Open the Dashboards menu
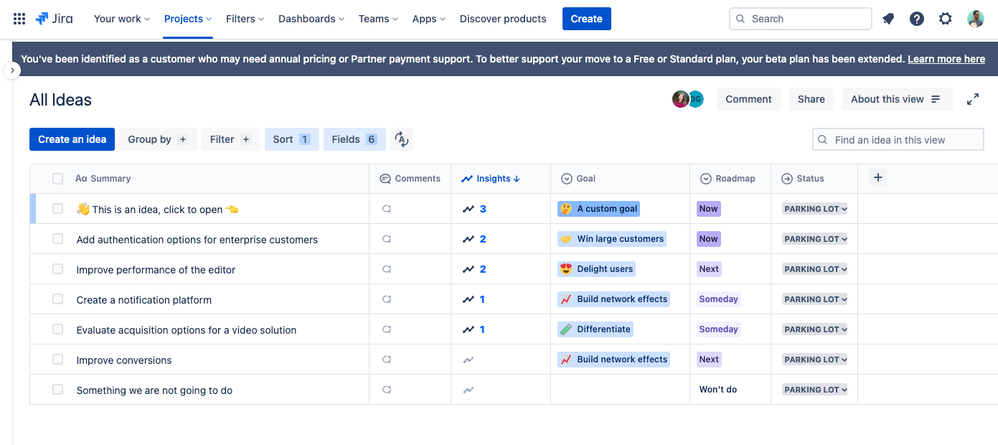998x445 pixels. (312, 19)
